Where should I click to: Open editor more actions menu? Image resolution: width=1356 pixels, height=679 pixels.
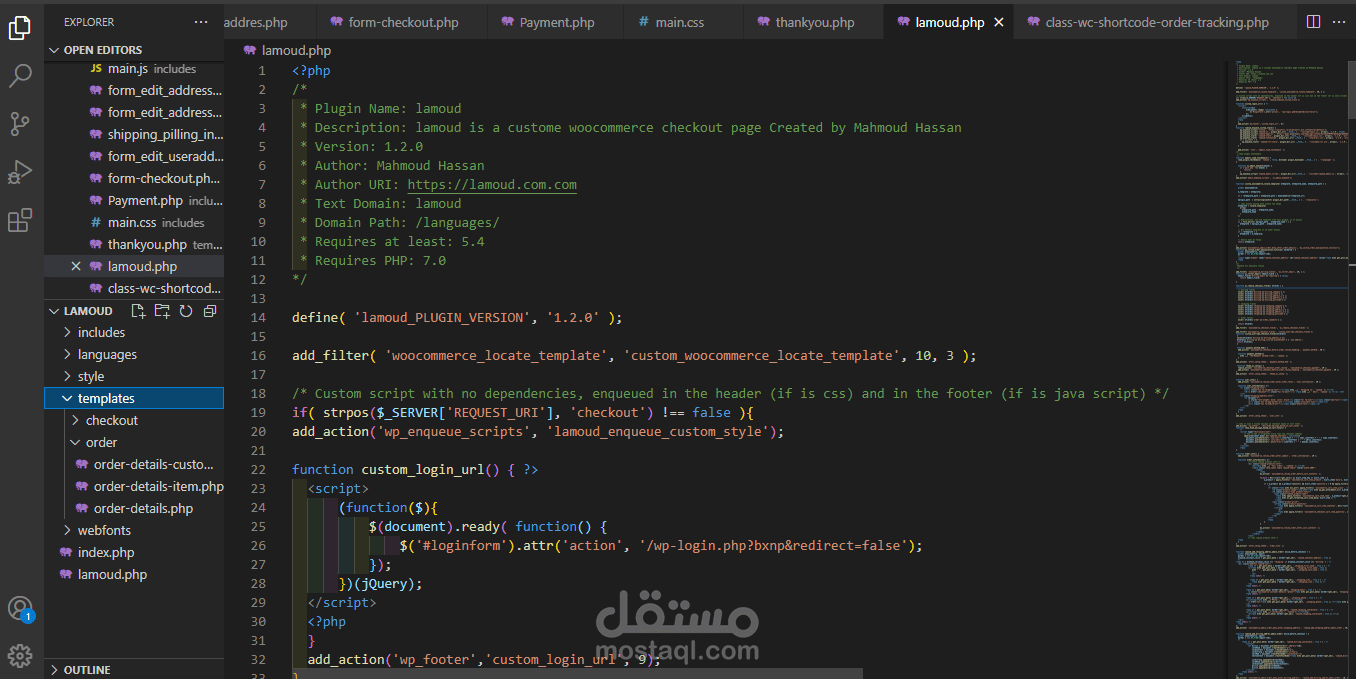(1340, 22)
